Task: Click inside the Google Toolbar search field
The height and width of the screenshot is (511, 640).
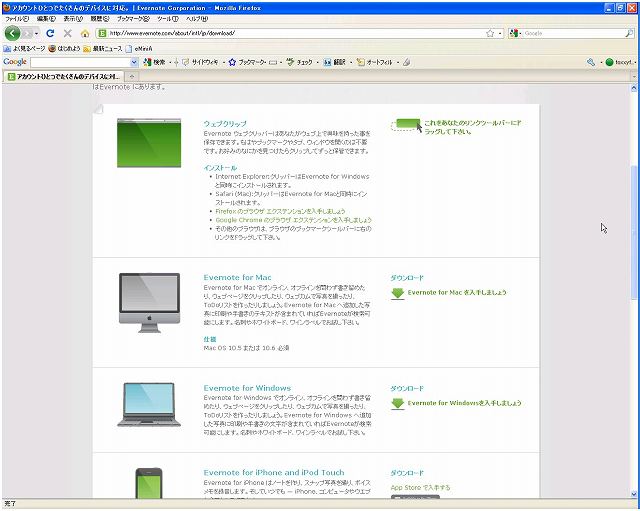Action: pyautogui.click(x=80, y=62)
